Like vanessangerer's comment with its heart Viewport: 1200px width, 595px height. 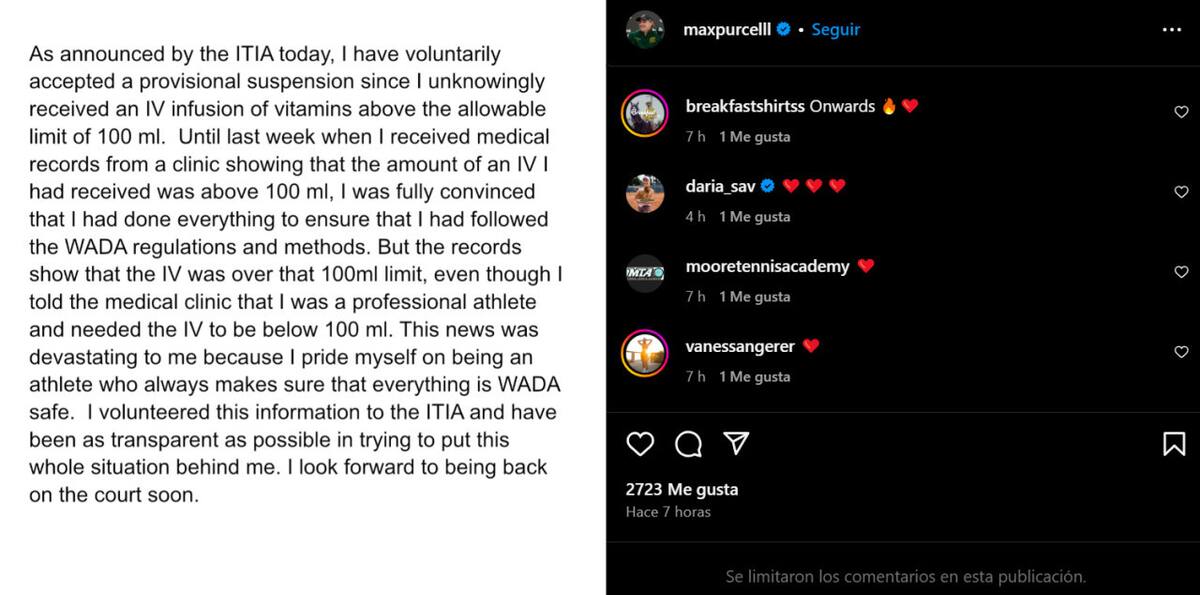click(x=1180, y=352)
